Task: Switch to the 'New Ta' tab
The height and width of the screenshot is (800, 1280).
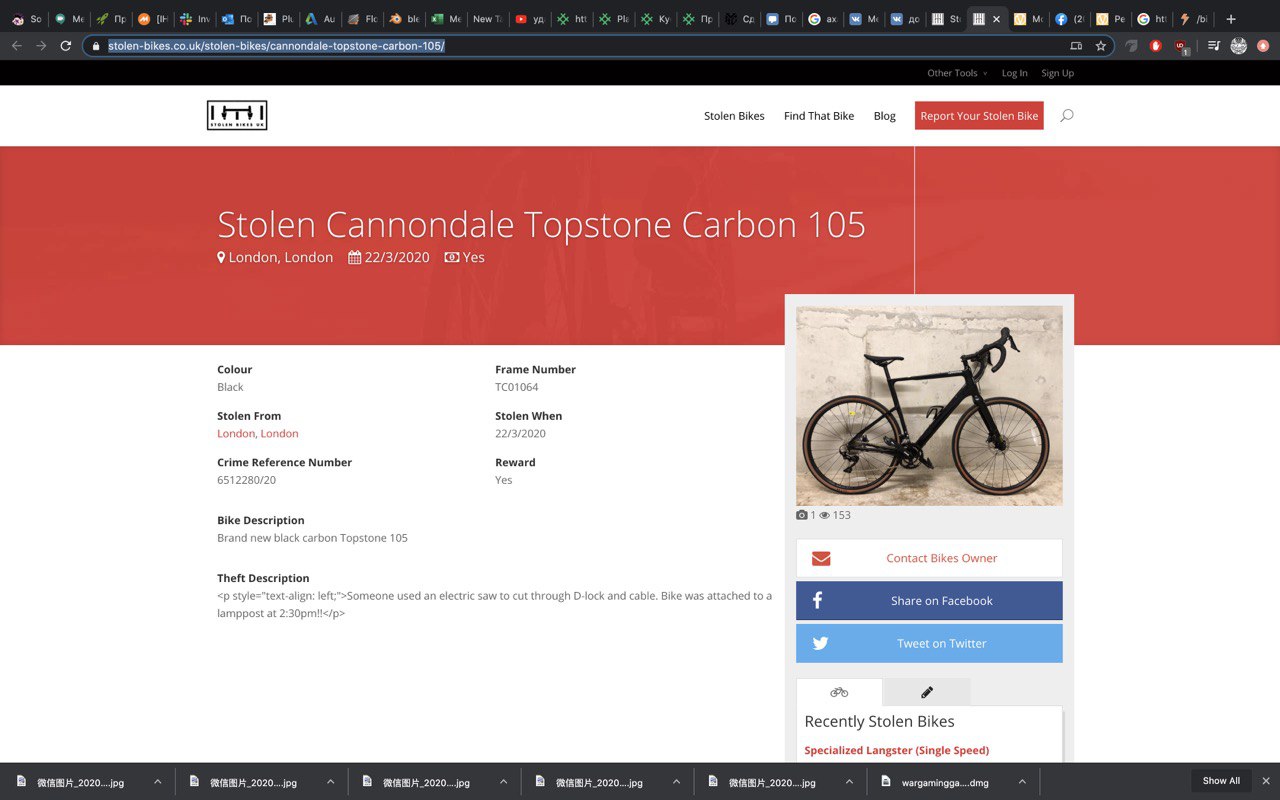Action: pos(489,19)
